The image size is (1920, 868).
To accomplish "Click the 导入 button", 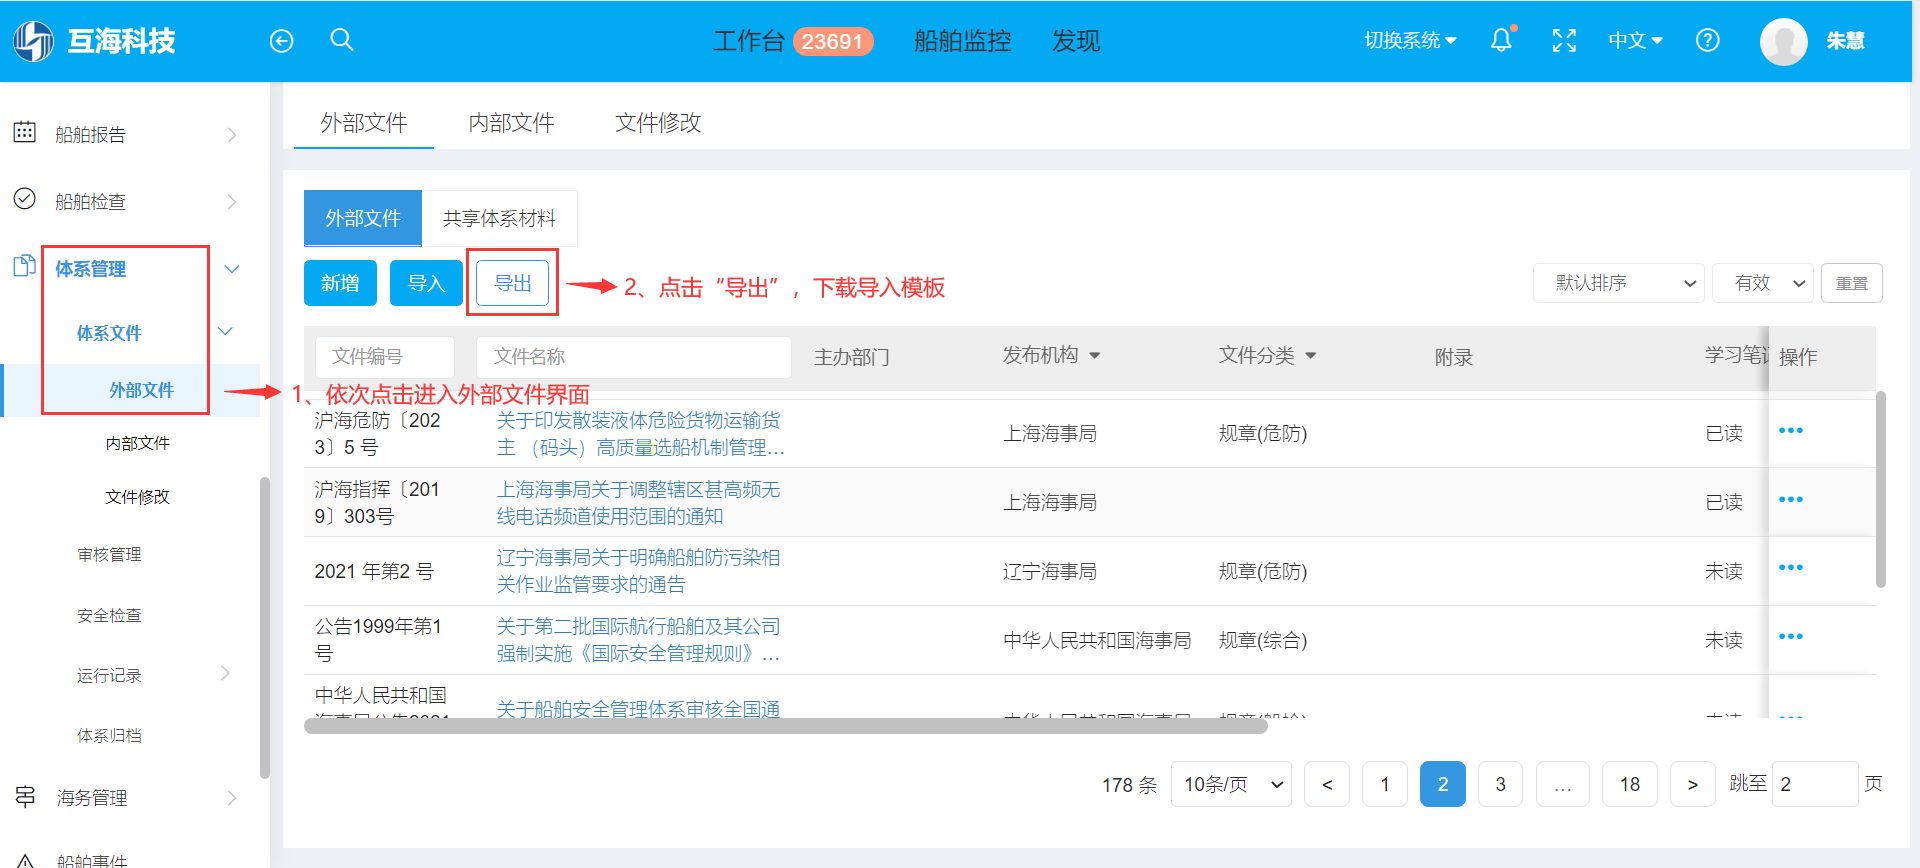I will [x=426, y=283].
